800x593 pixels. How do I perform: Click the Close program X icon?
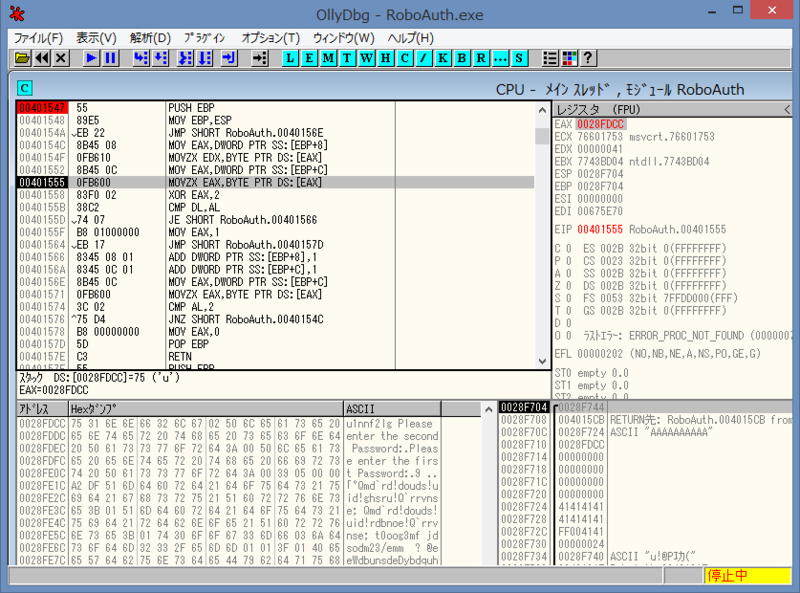coord(61,58)
